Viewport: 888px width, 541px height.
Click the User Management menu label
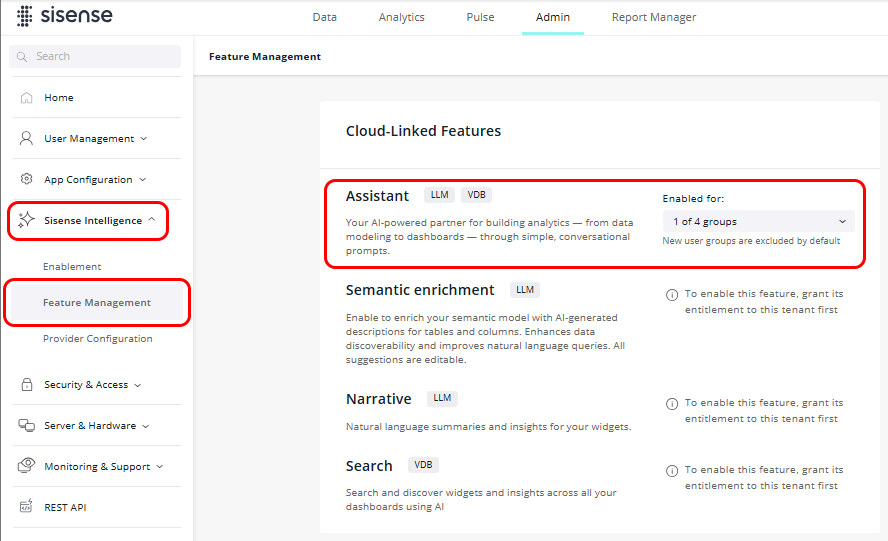pyautogui.click(x=89, y=138)
